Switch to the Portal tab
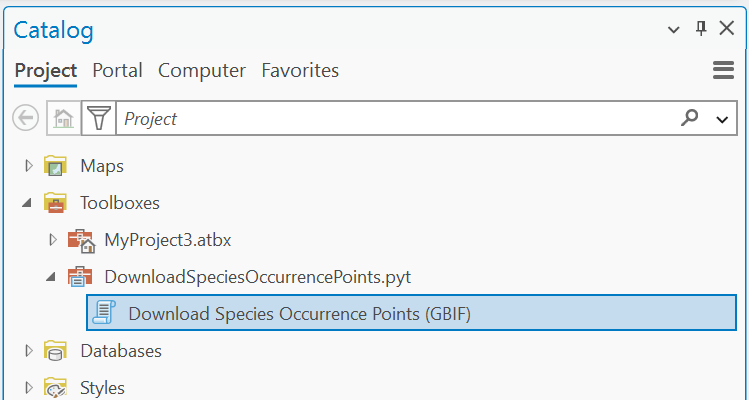This screenshot has width=749, height=400. (117, 71)
